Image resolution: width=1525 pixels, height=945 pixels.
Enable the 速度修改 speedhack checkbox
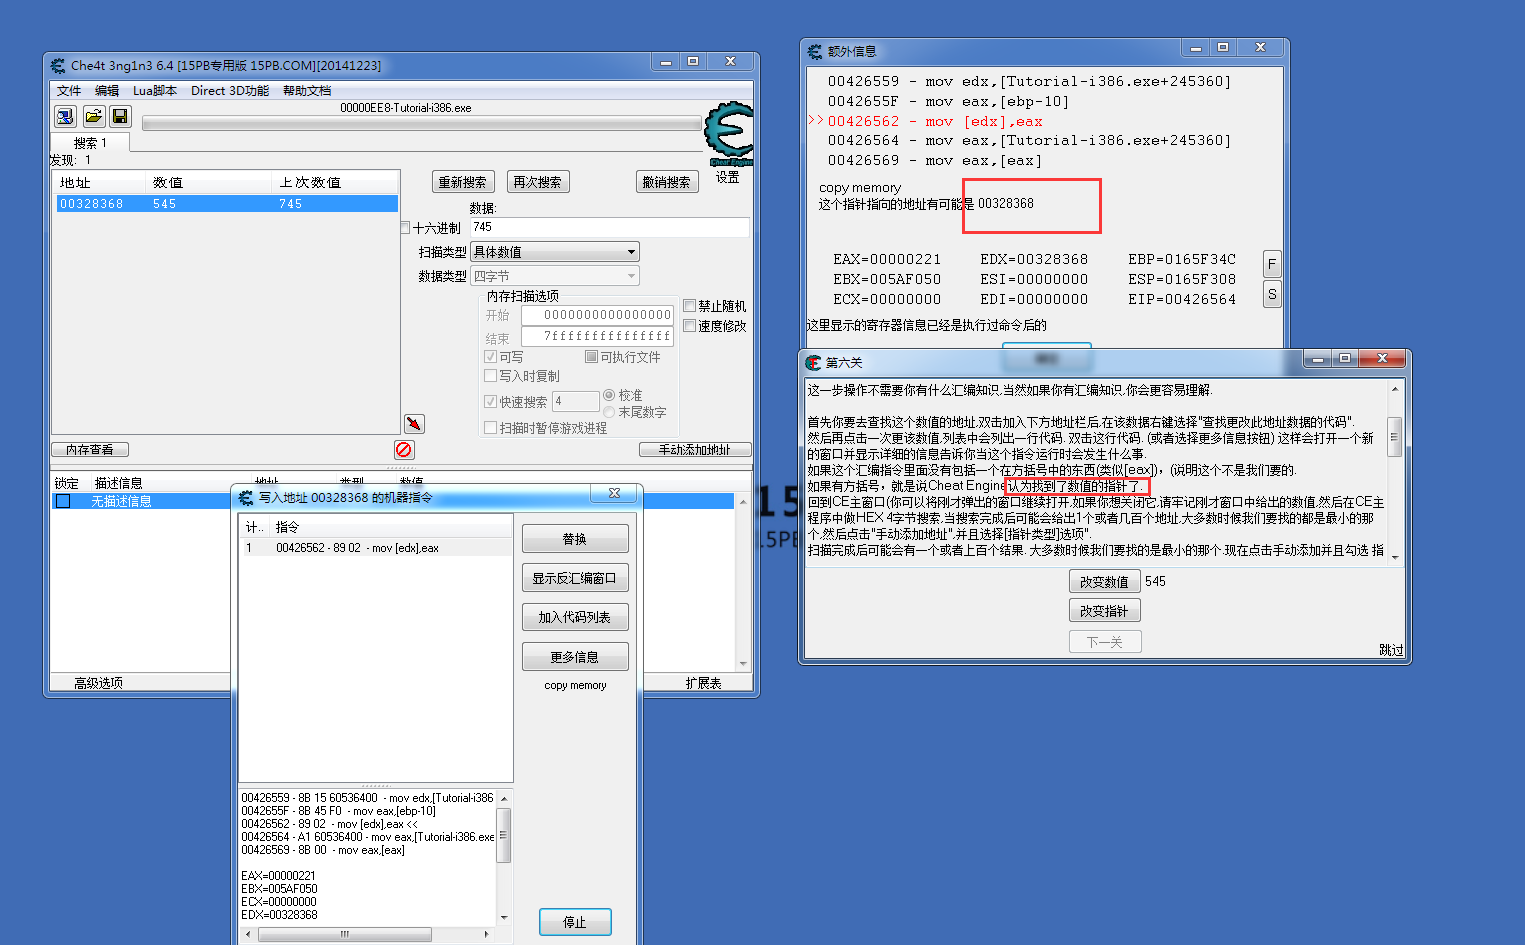click(x=689, y=325)
